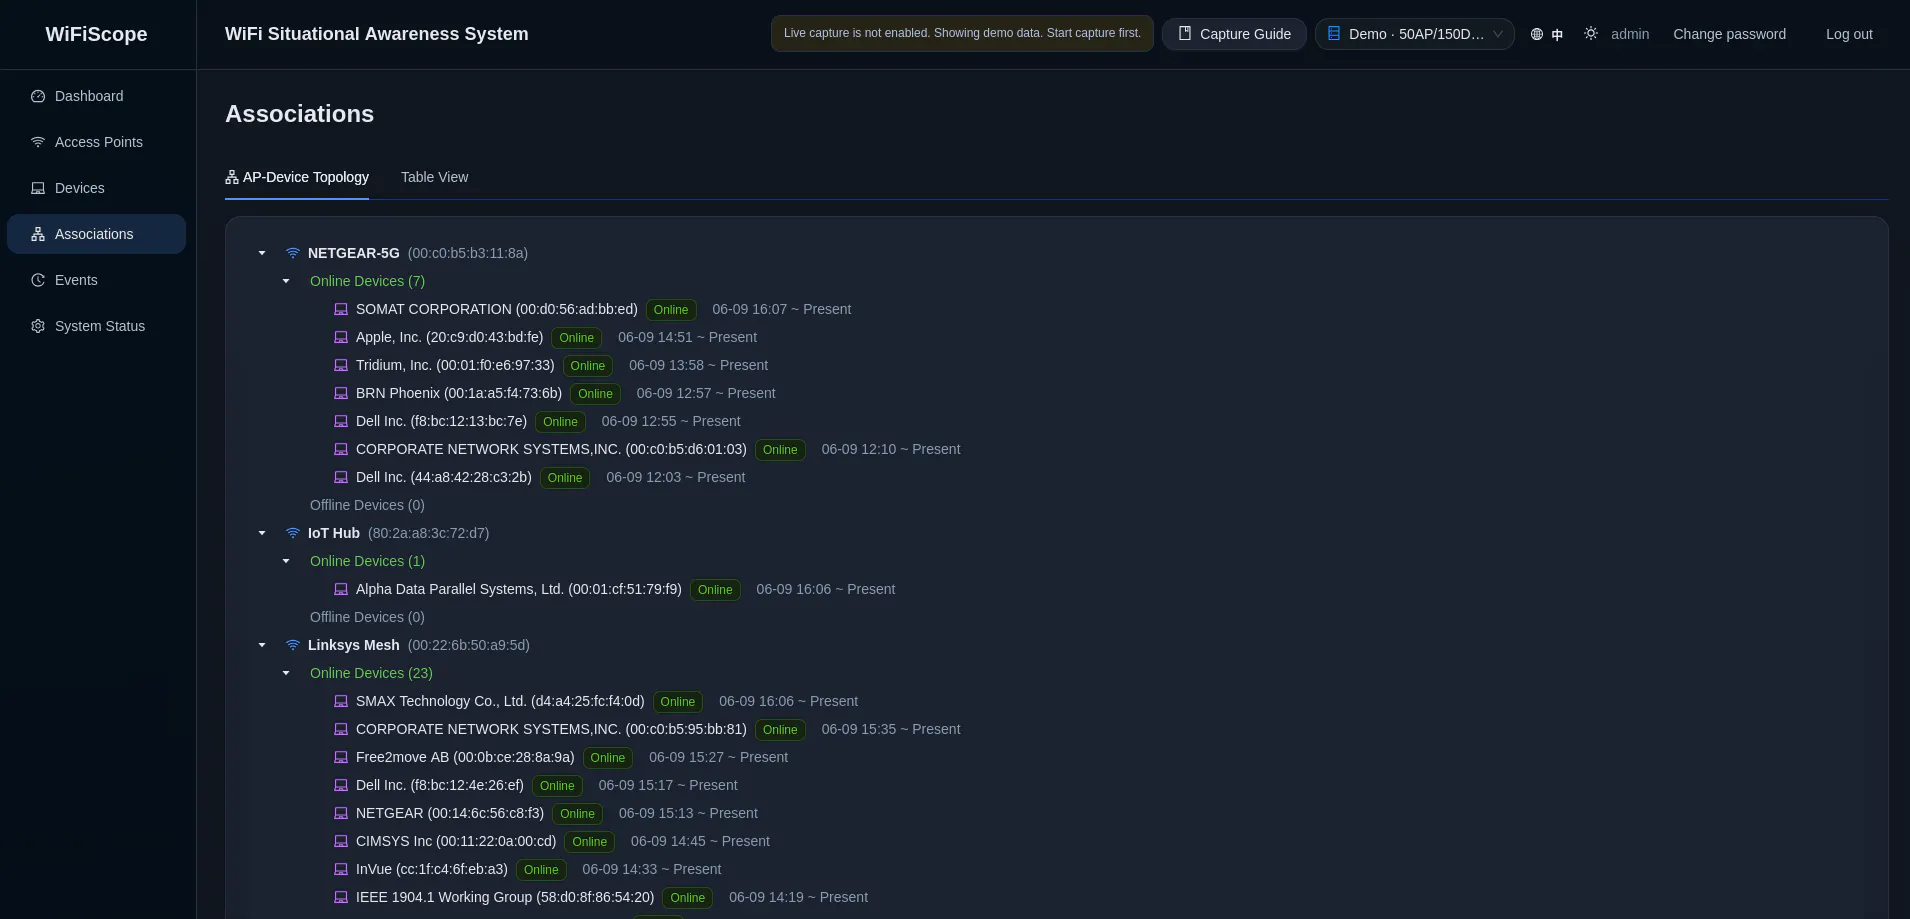Click the admin username
Screen dimensions: 1910x919
point(1630,34)
